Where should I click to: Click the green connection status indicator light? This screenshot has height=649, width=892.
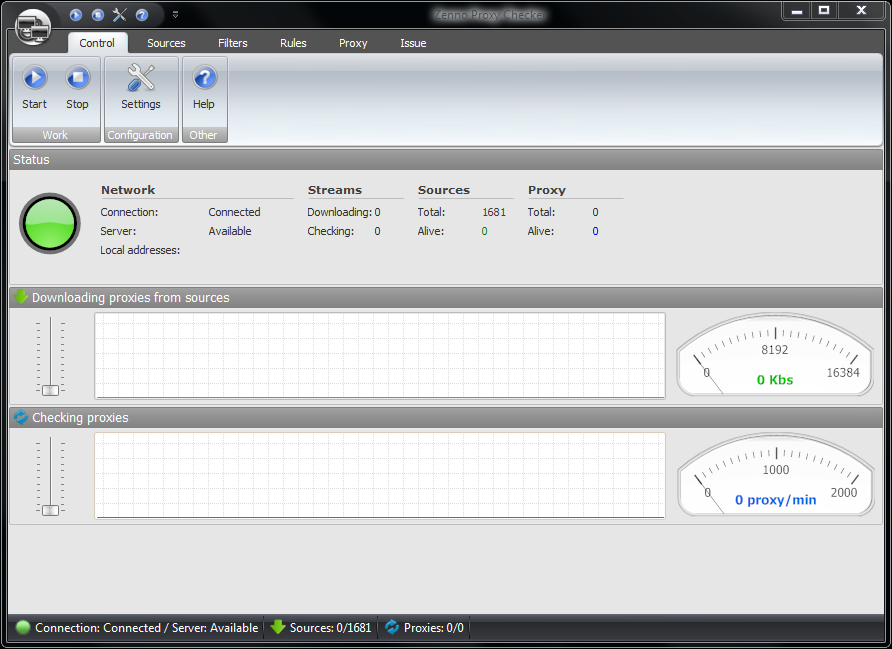pos(50,223)
